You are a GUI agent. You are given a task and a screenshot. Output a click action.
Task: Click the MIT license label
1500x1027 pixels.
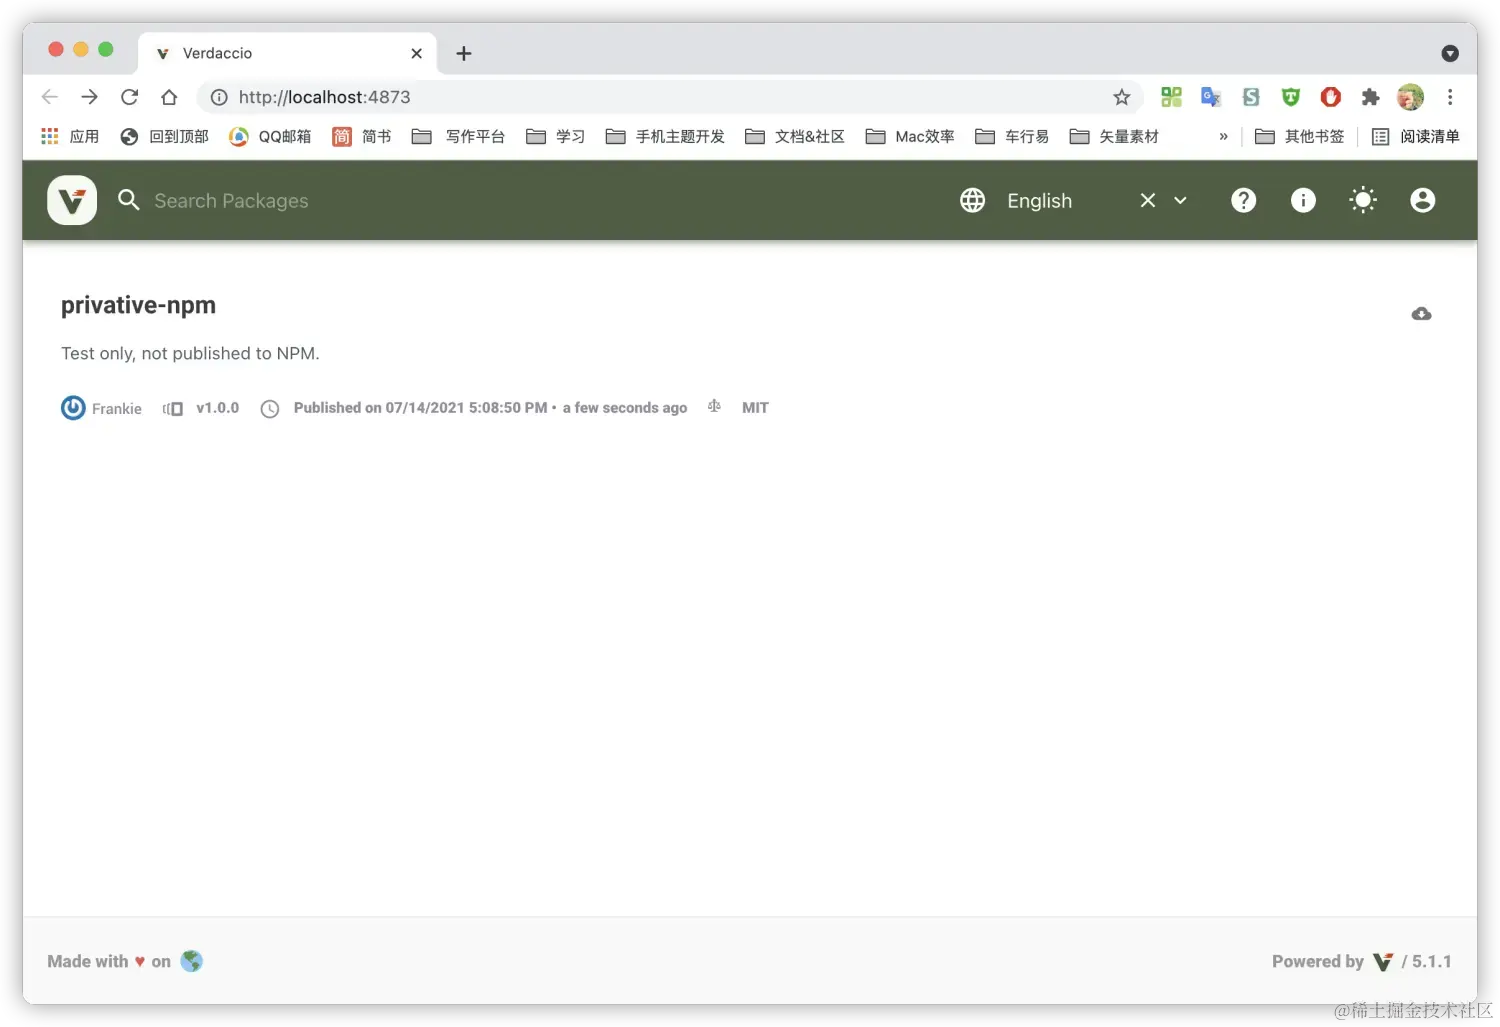click(755, 408)
